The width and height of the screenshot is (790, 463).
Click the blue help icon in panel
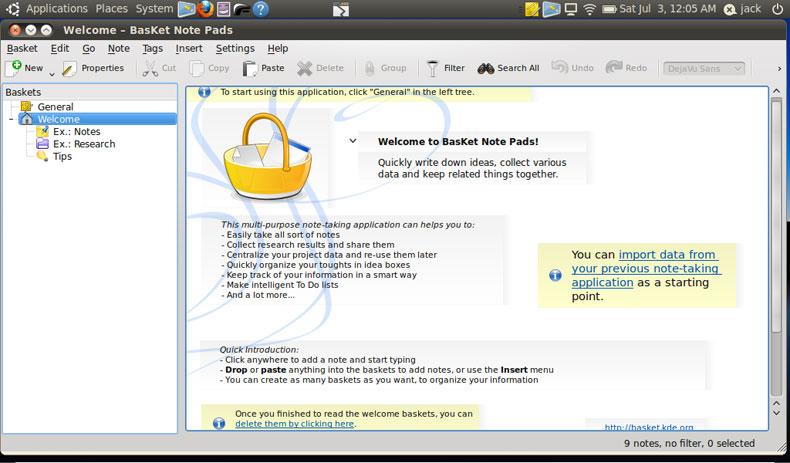coord(260,9)
